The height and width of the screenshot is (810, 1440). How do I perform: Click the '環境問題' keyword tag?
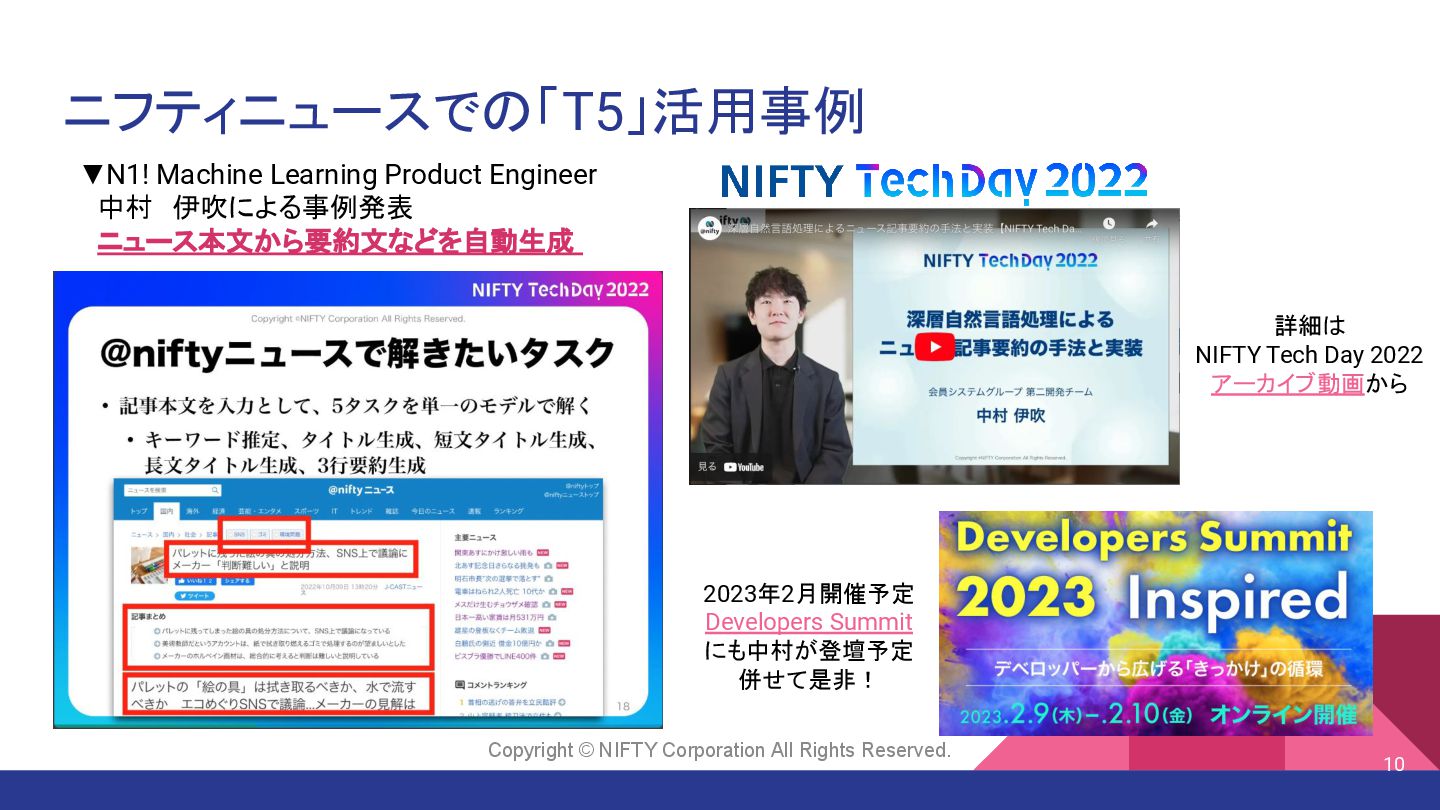coord(289,535)
